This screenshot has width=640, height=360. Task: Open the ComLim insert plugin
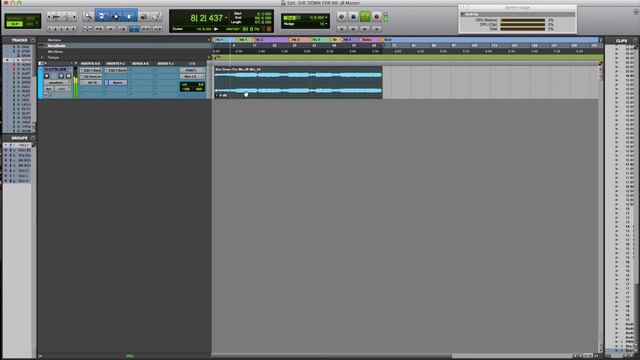tap(93, 76)
